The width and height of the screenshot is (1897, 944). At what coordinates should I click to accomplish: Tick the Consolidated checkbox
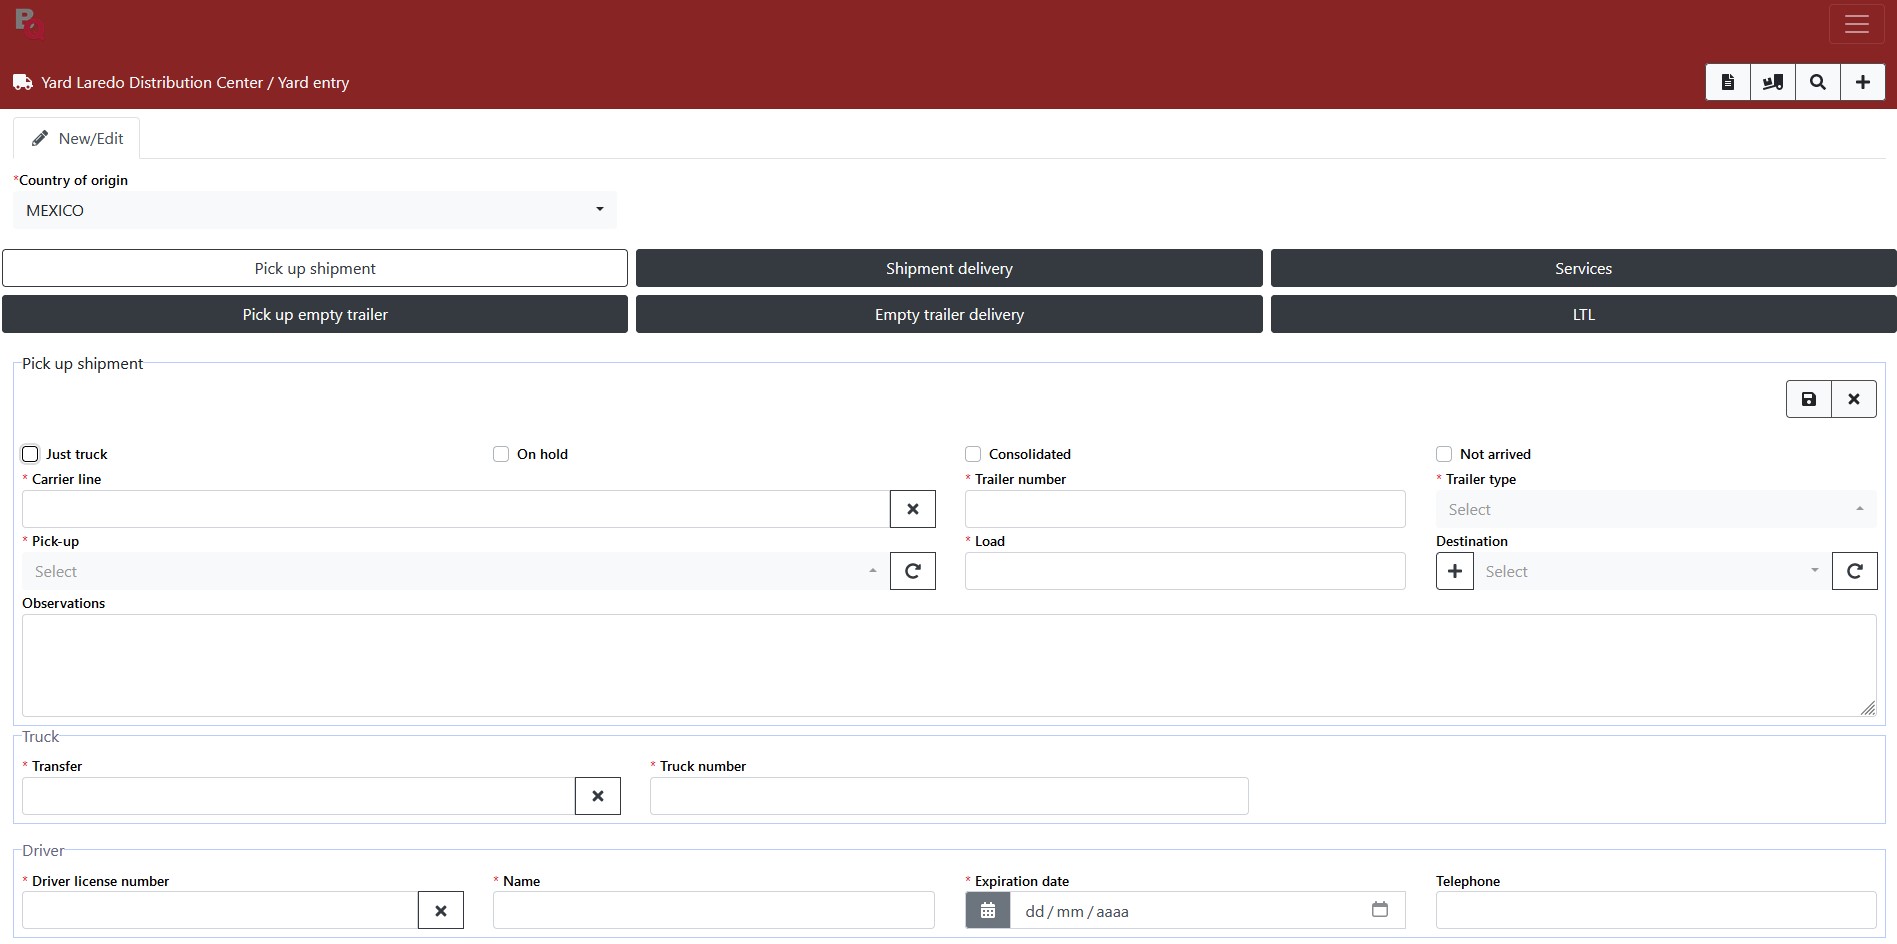(x=973, y=454)
